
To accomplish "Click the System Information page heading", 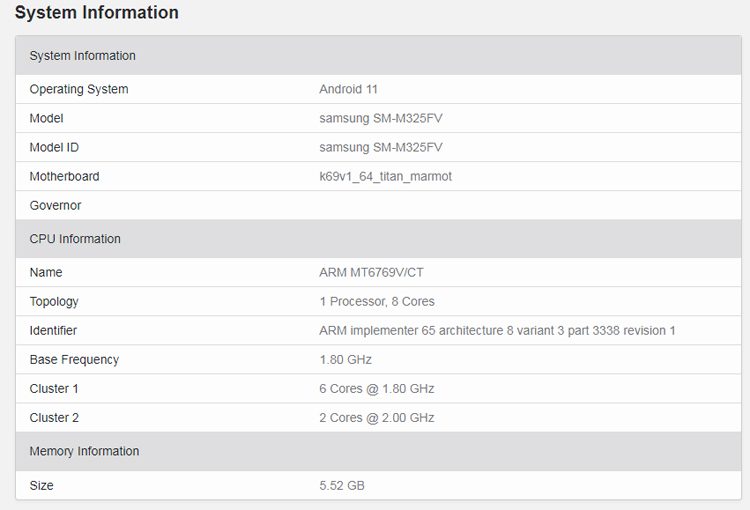I will pyautogui.click(x=97, y=13).
